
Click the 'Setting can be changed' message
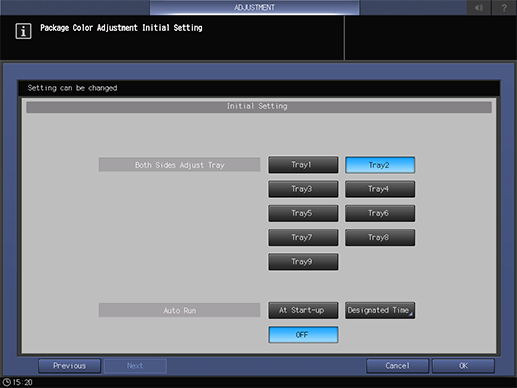pyautogui.click(x=72, y=88)
